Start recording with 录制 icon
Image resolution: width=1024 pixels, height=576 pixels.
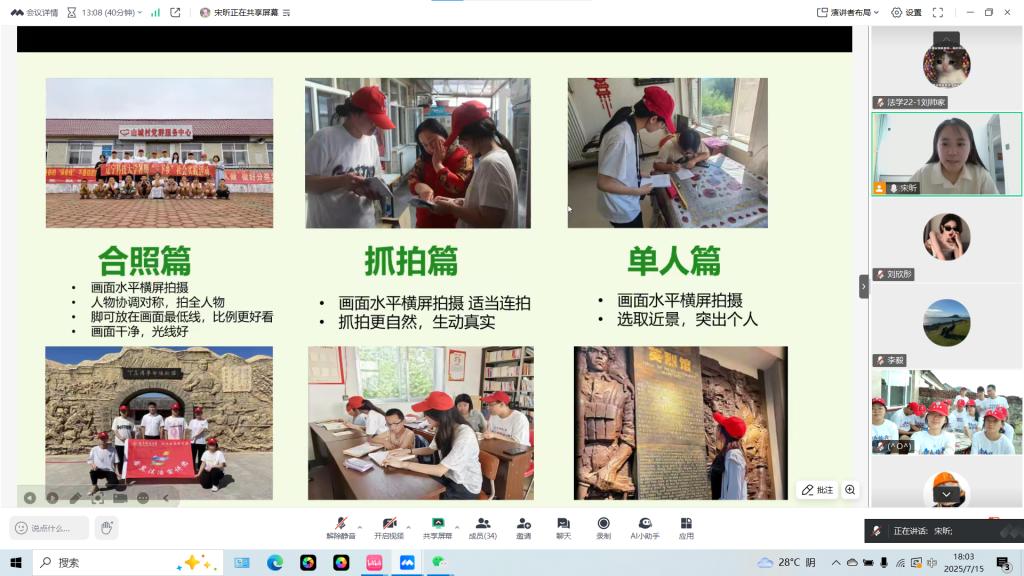click(603, 527)
